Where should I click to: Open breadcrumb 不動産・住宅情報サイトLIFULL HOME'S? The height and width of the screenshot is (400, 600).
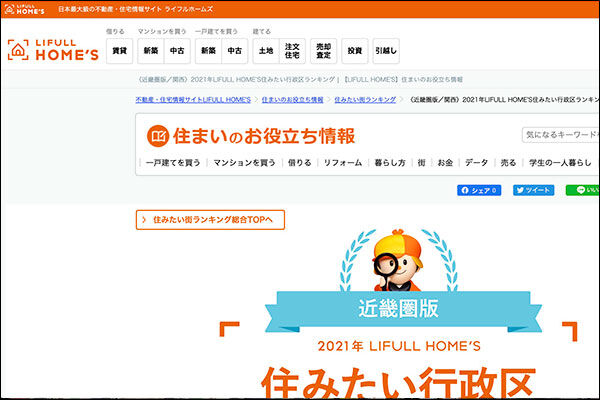point(193,100)
